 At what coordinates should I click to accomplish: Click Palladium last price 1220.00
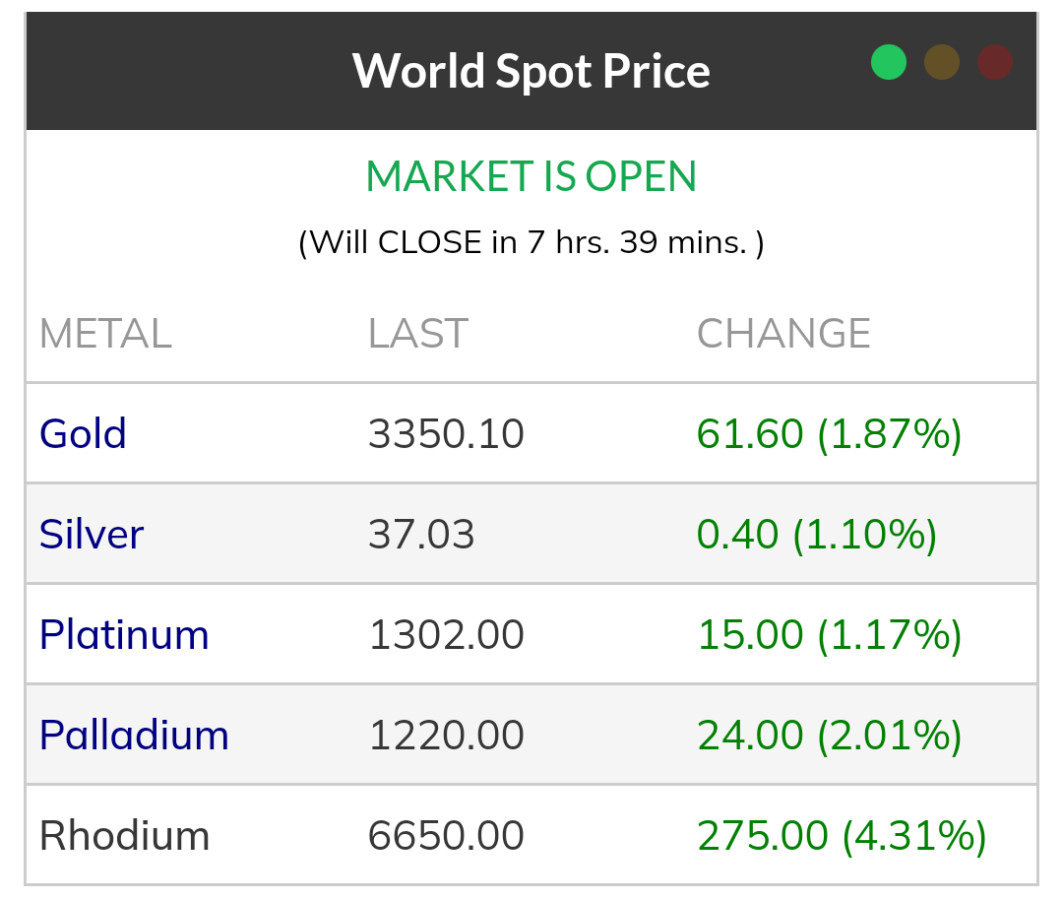click(446, 735)
